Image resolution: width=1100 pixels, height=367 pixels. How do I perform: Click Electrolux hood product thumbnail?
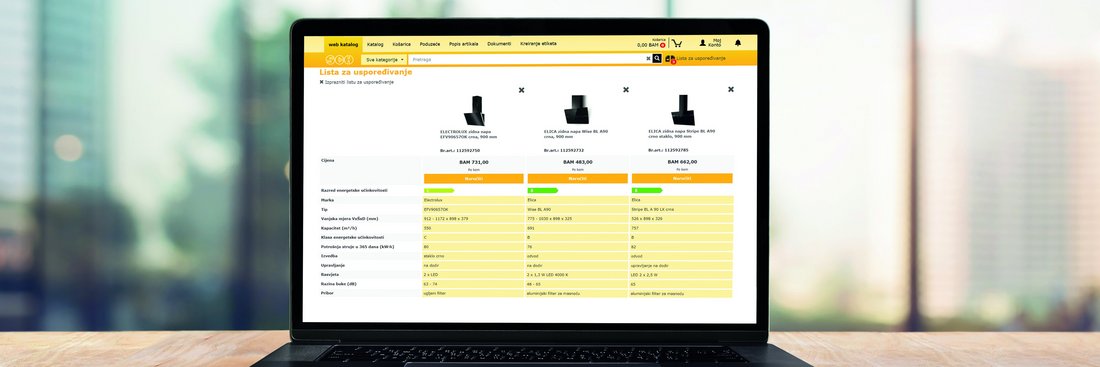click(x=474, y=110)
